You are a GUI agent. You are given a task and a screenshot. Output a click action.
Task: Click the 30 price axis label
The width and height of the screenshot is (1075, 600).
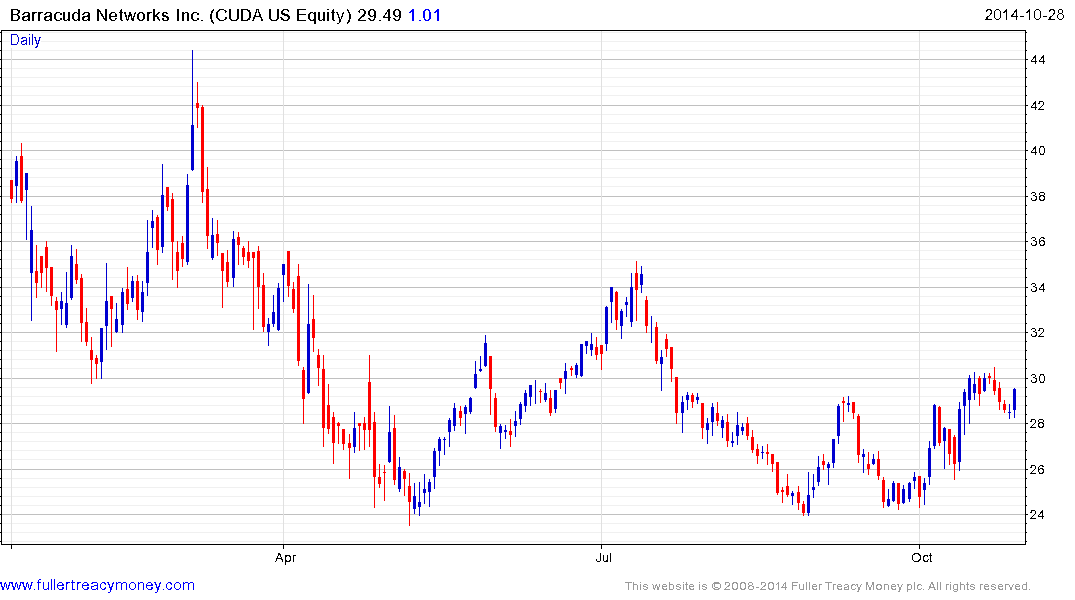click(1038, 379)
